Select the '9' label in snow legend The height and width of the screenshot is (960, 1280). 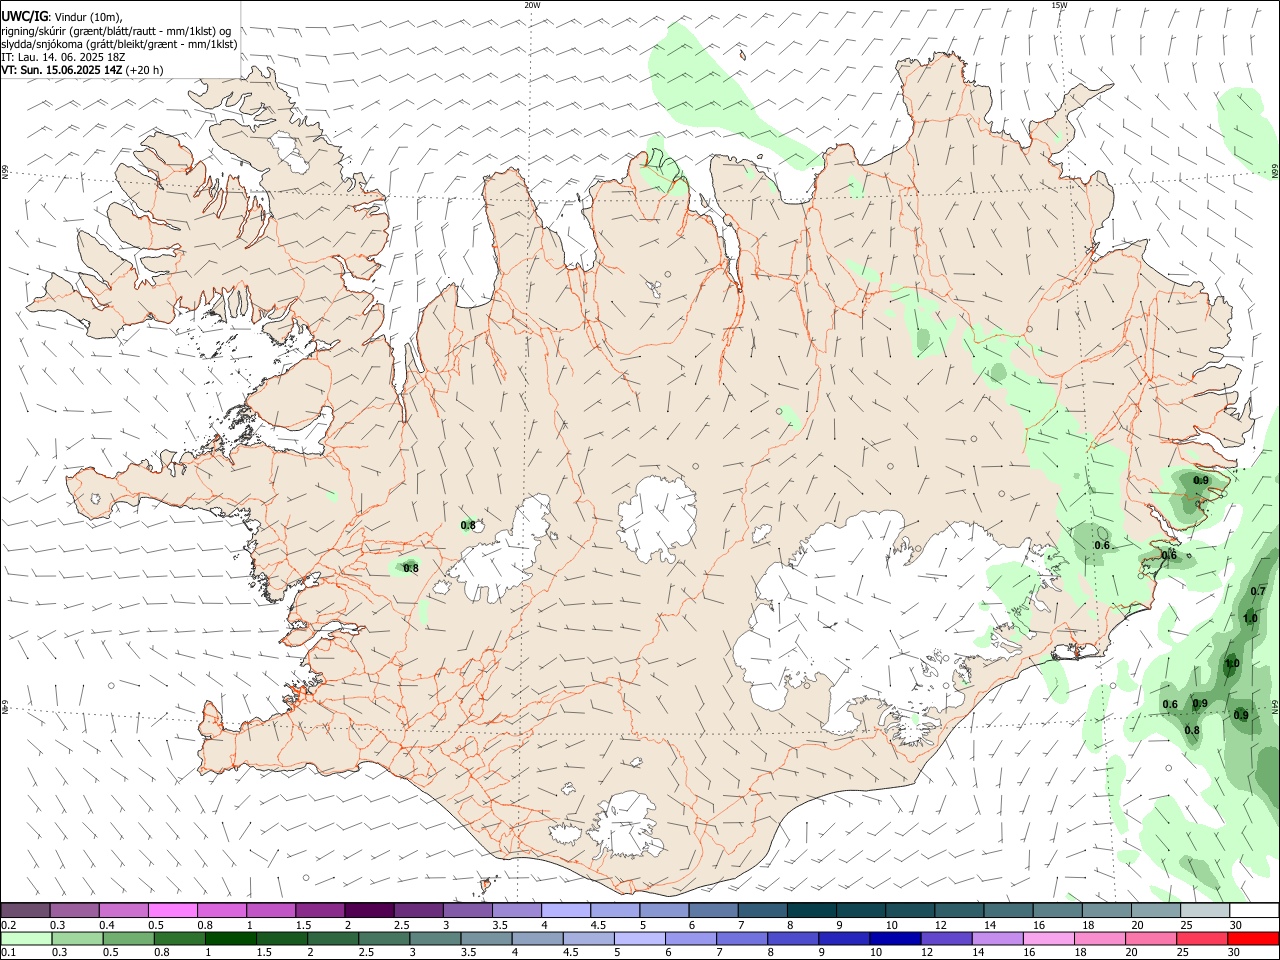tap(839, 925)
